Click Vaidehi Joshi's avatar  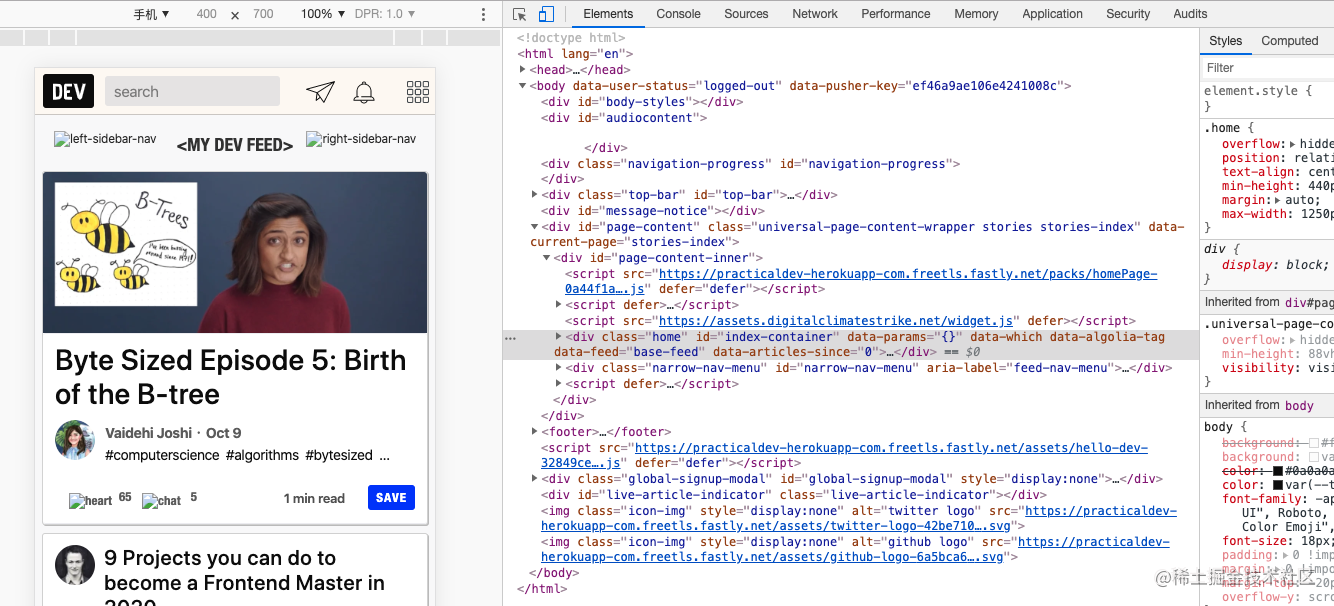click(75, 440)
